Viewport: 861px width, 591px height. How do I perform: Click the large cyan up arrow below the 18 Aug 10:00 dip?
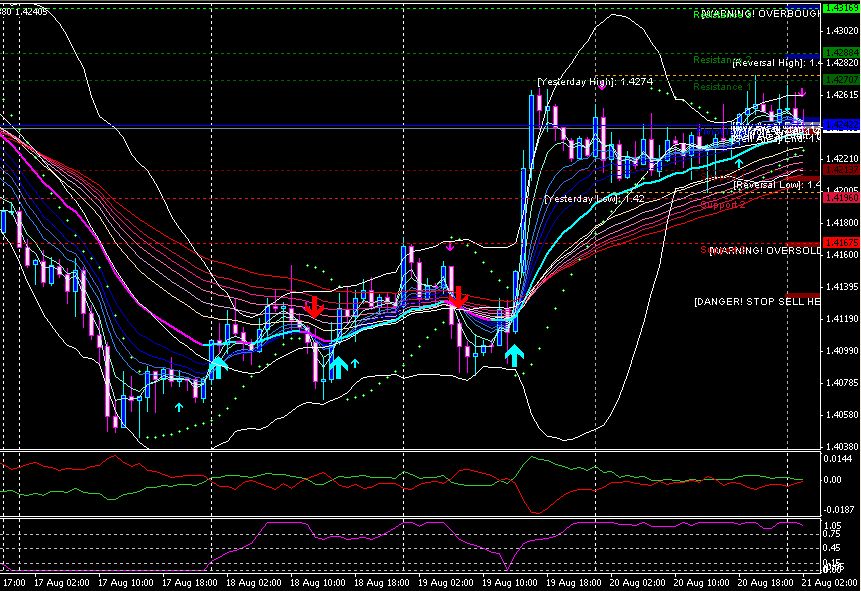tap(338, 367)
